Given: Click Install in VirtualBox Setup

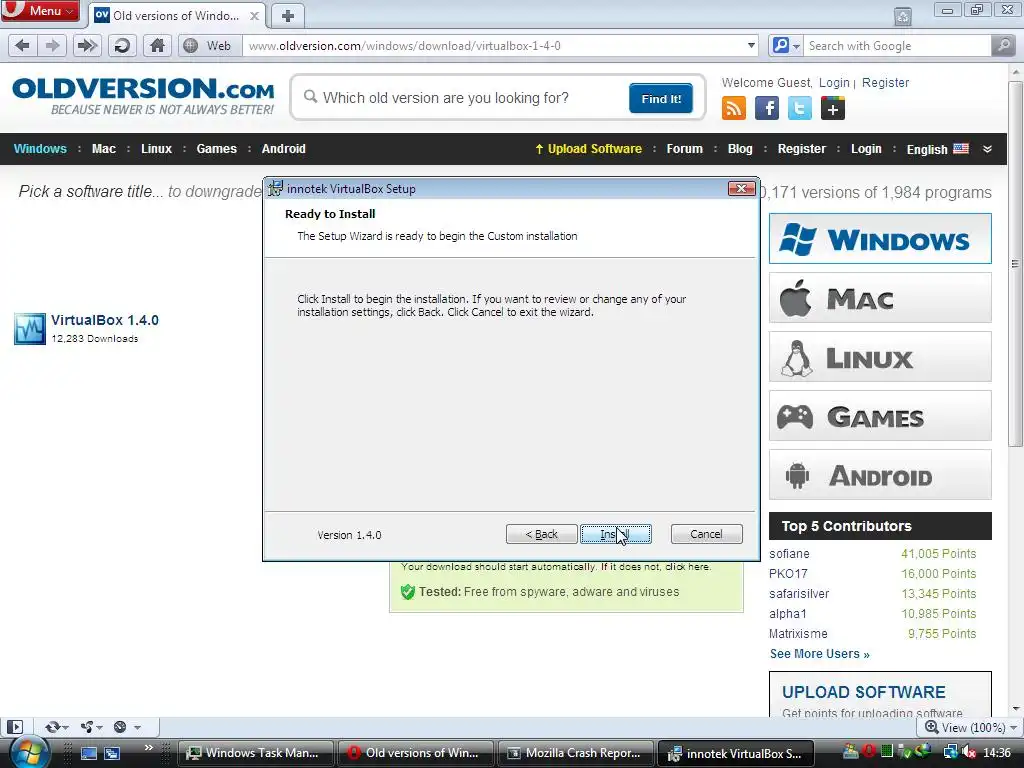Looking at the screenshot, I should [x=616, y=534].
